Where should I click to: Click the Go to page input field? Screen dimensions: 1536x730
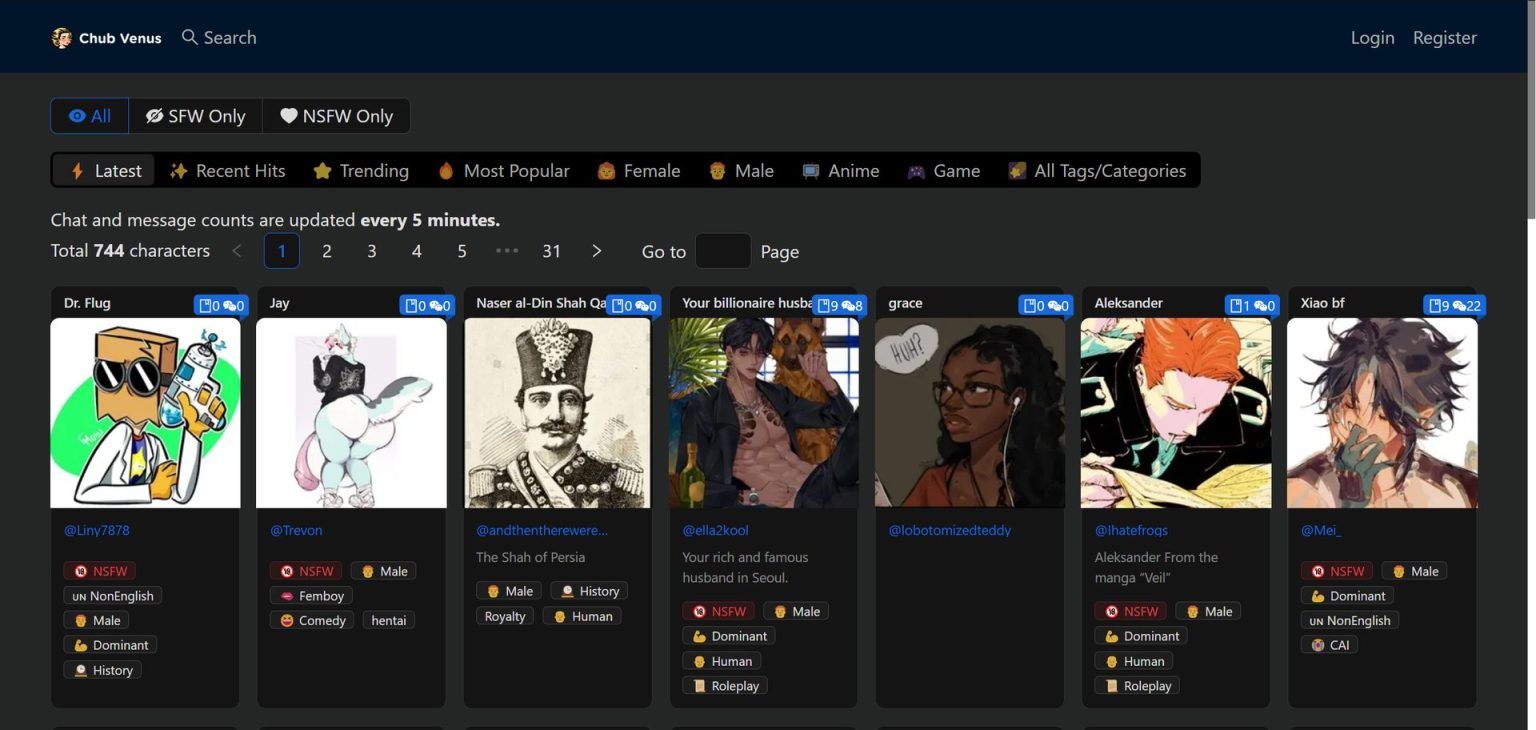(x=722, y=251)
